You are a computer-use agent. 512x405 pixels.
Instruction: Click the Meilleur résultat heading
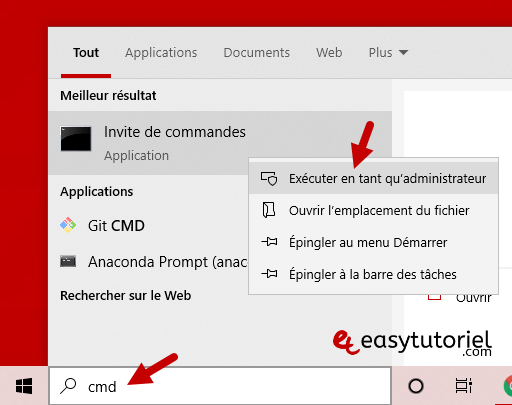point(108,96)
